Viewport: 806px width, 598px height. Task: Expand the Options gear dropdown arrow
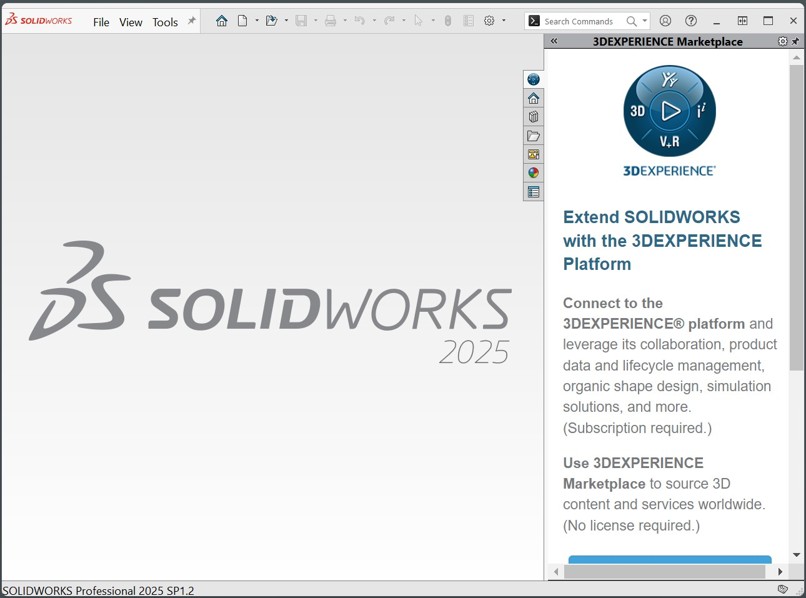click(504, 21)
